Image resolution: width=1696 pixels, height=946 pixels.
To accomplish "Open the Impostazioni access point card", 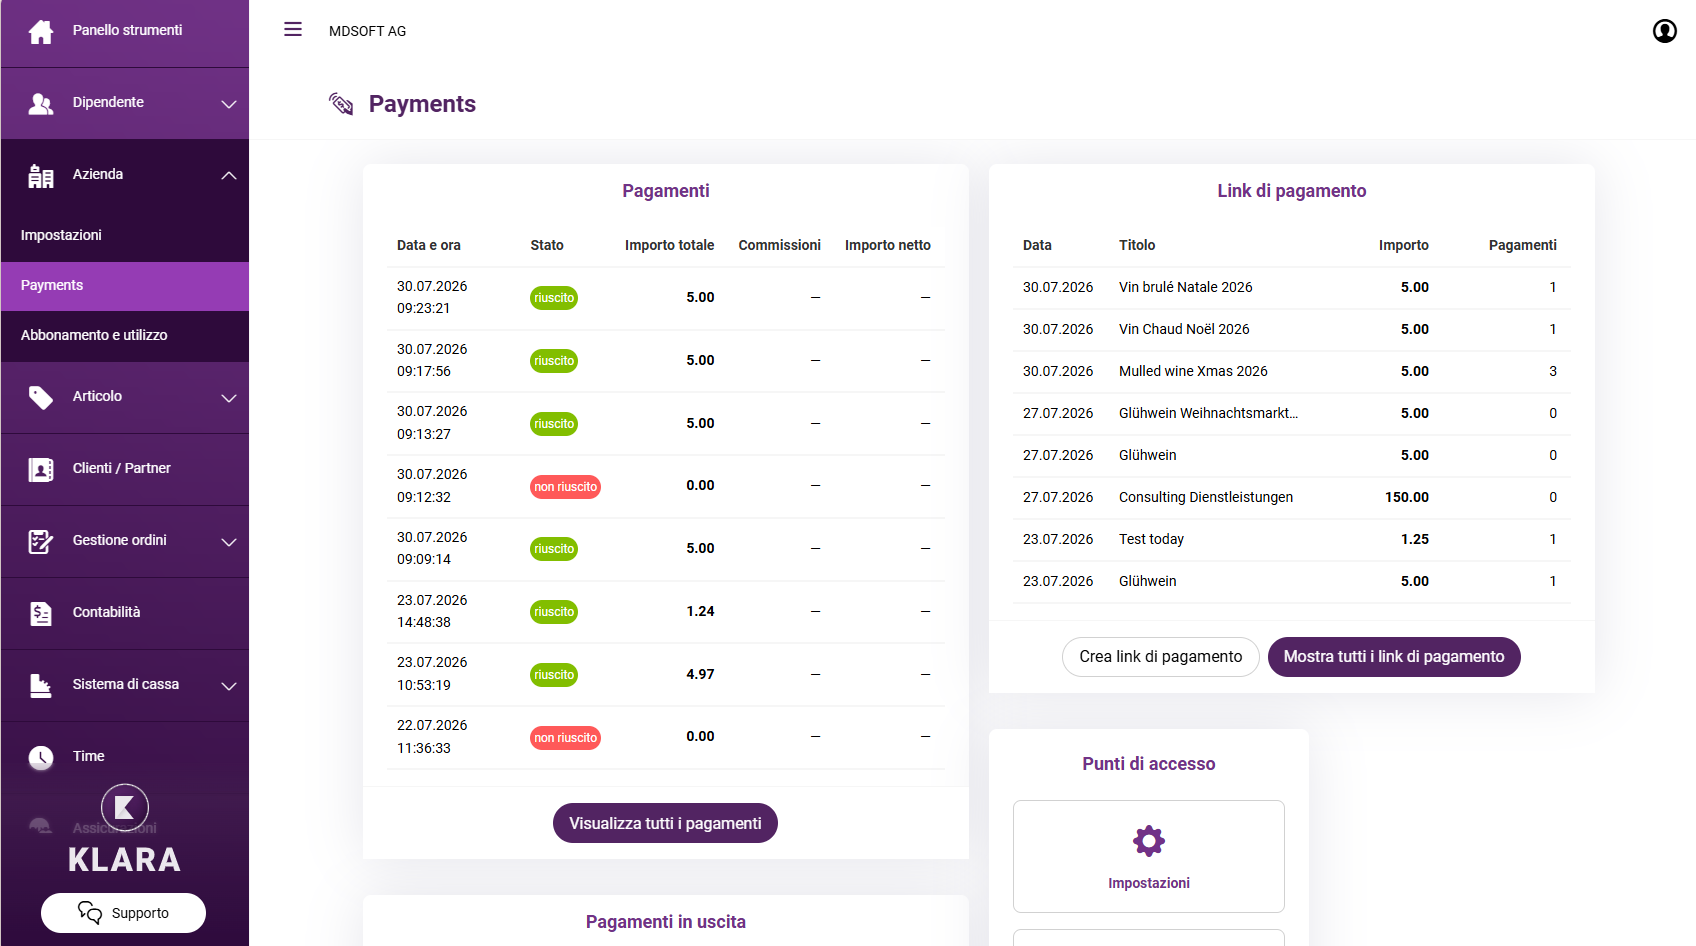I will tap(1149, 856).
